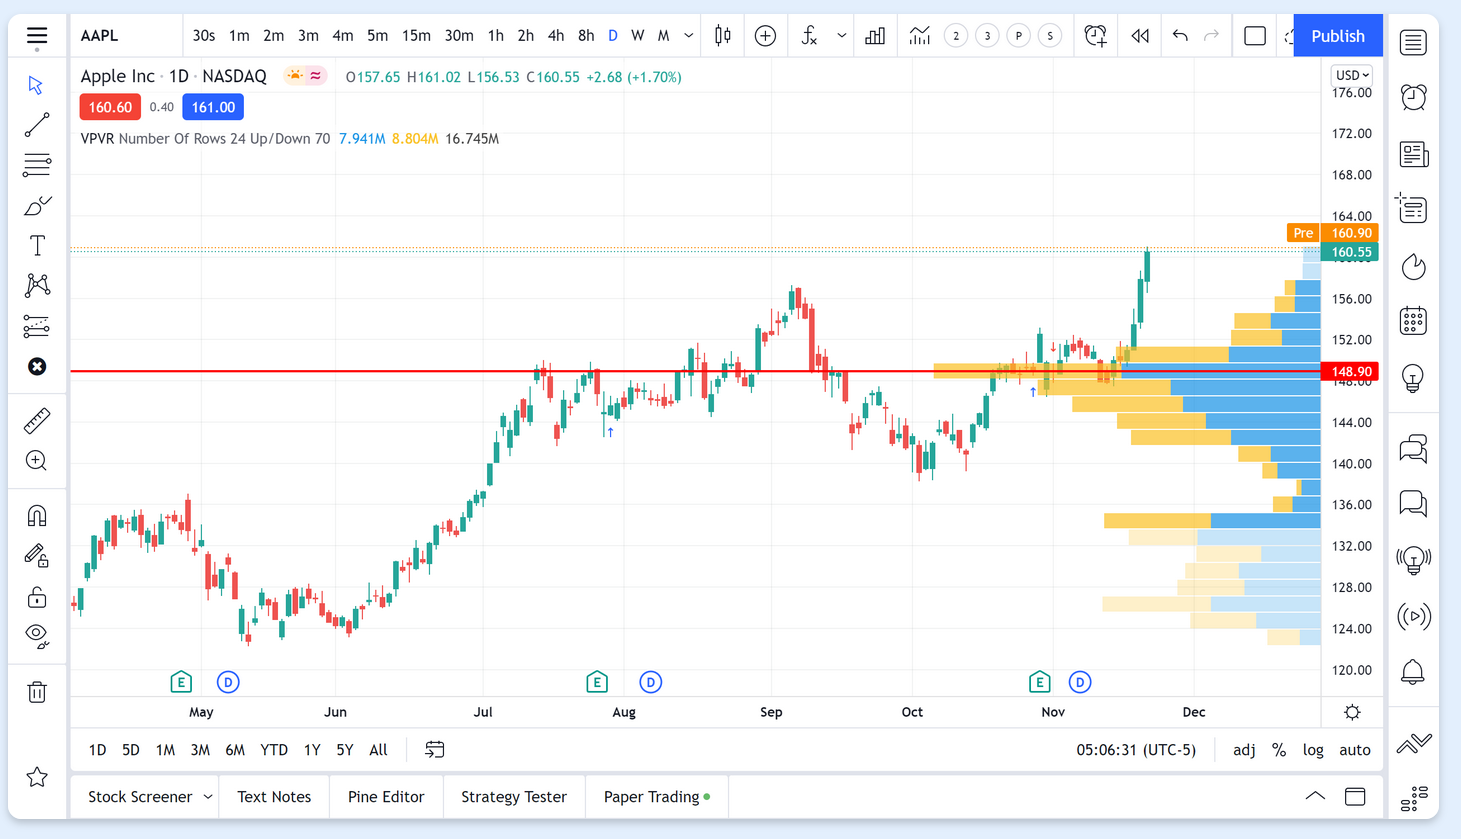Open bar chart financials icon
Screen dimensions: 1461x839
coord(875,36)
